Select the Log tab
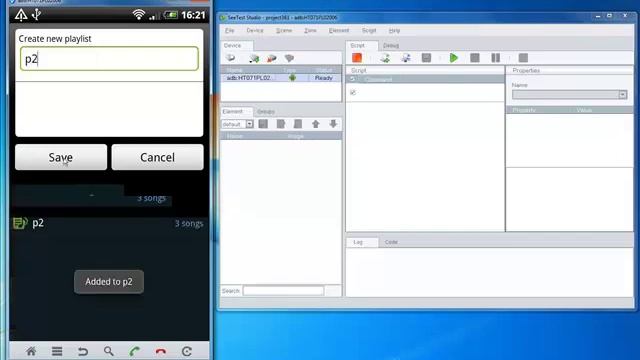This screenshot has width=640, height=360. click(x=362, y=242)
